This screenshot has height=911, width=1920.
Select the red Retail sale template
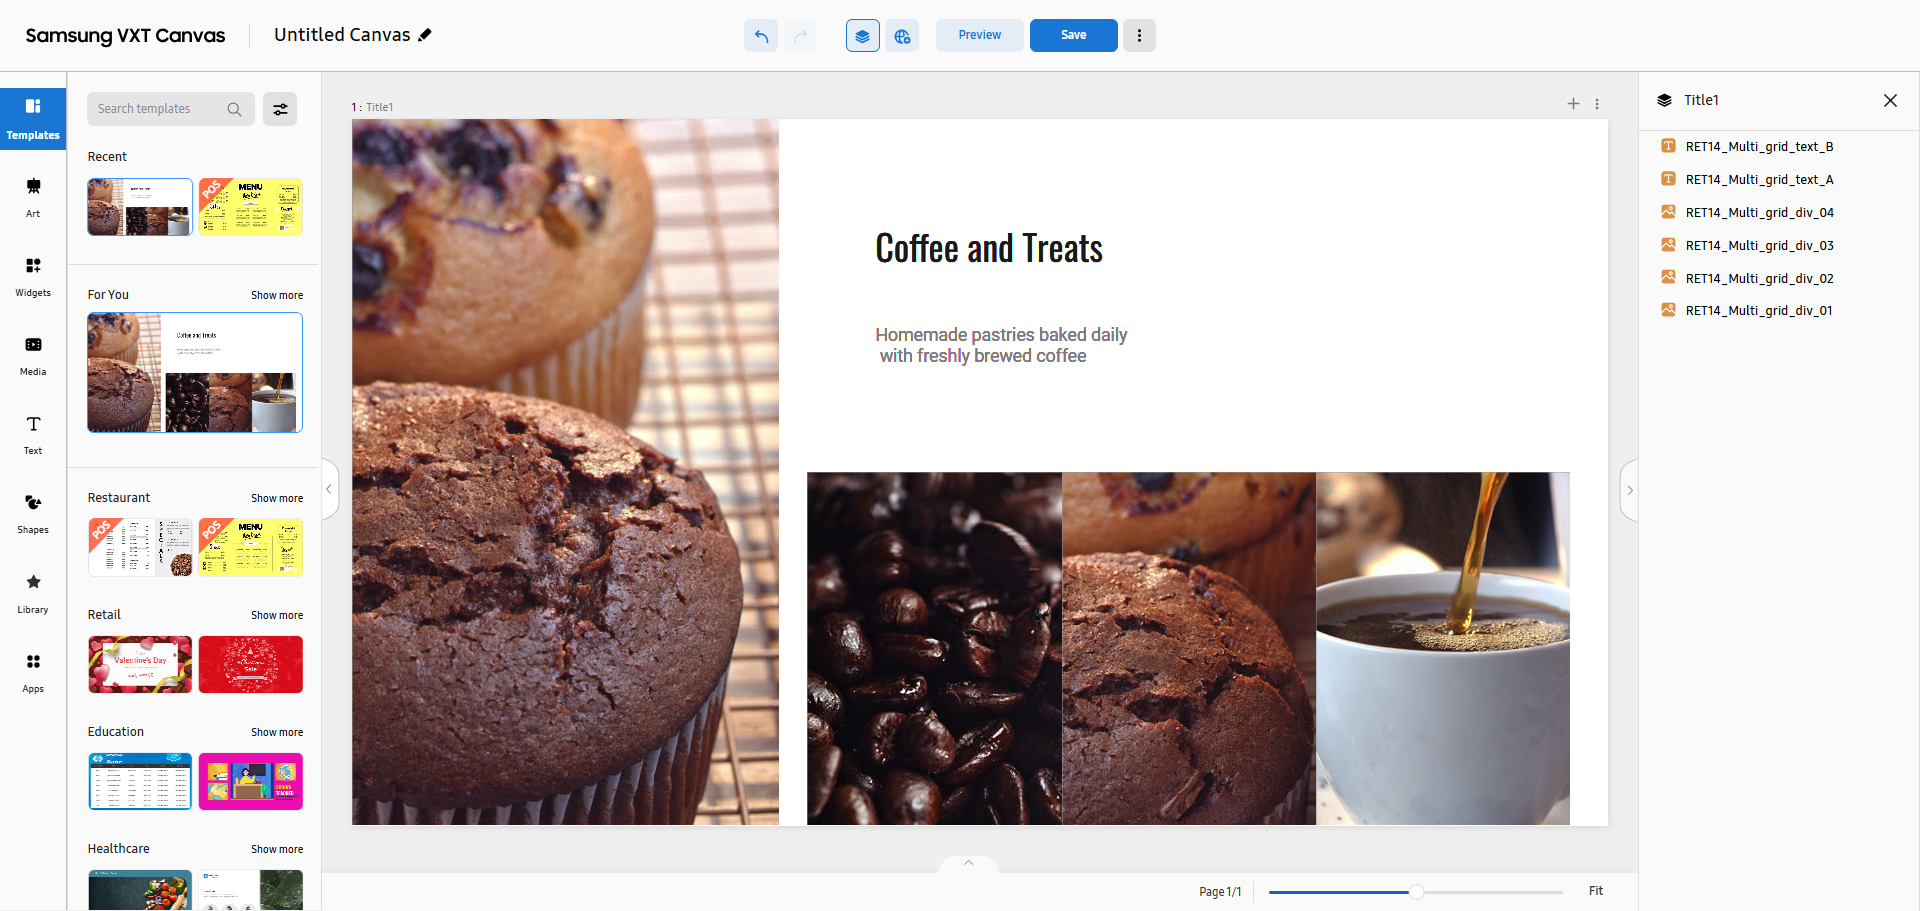250,664
